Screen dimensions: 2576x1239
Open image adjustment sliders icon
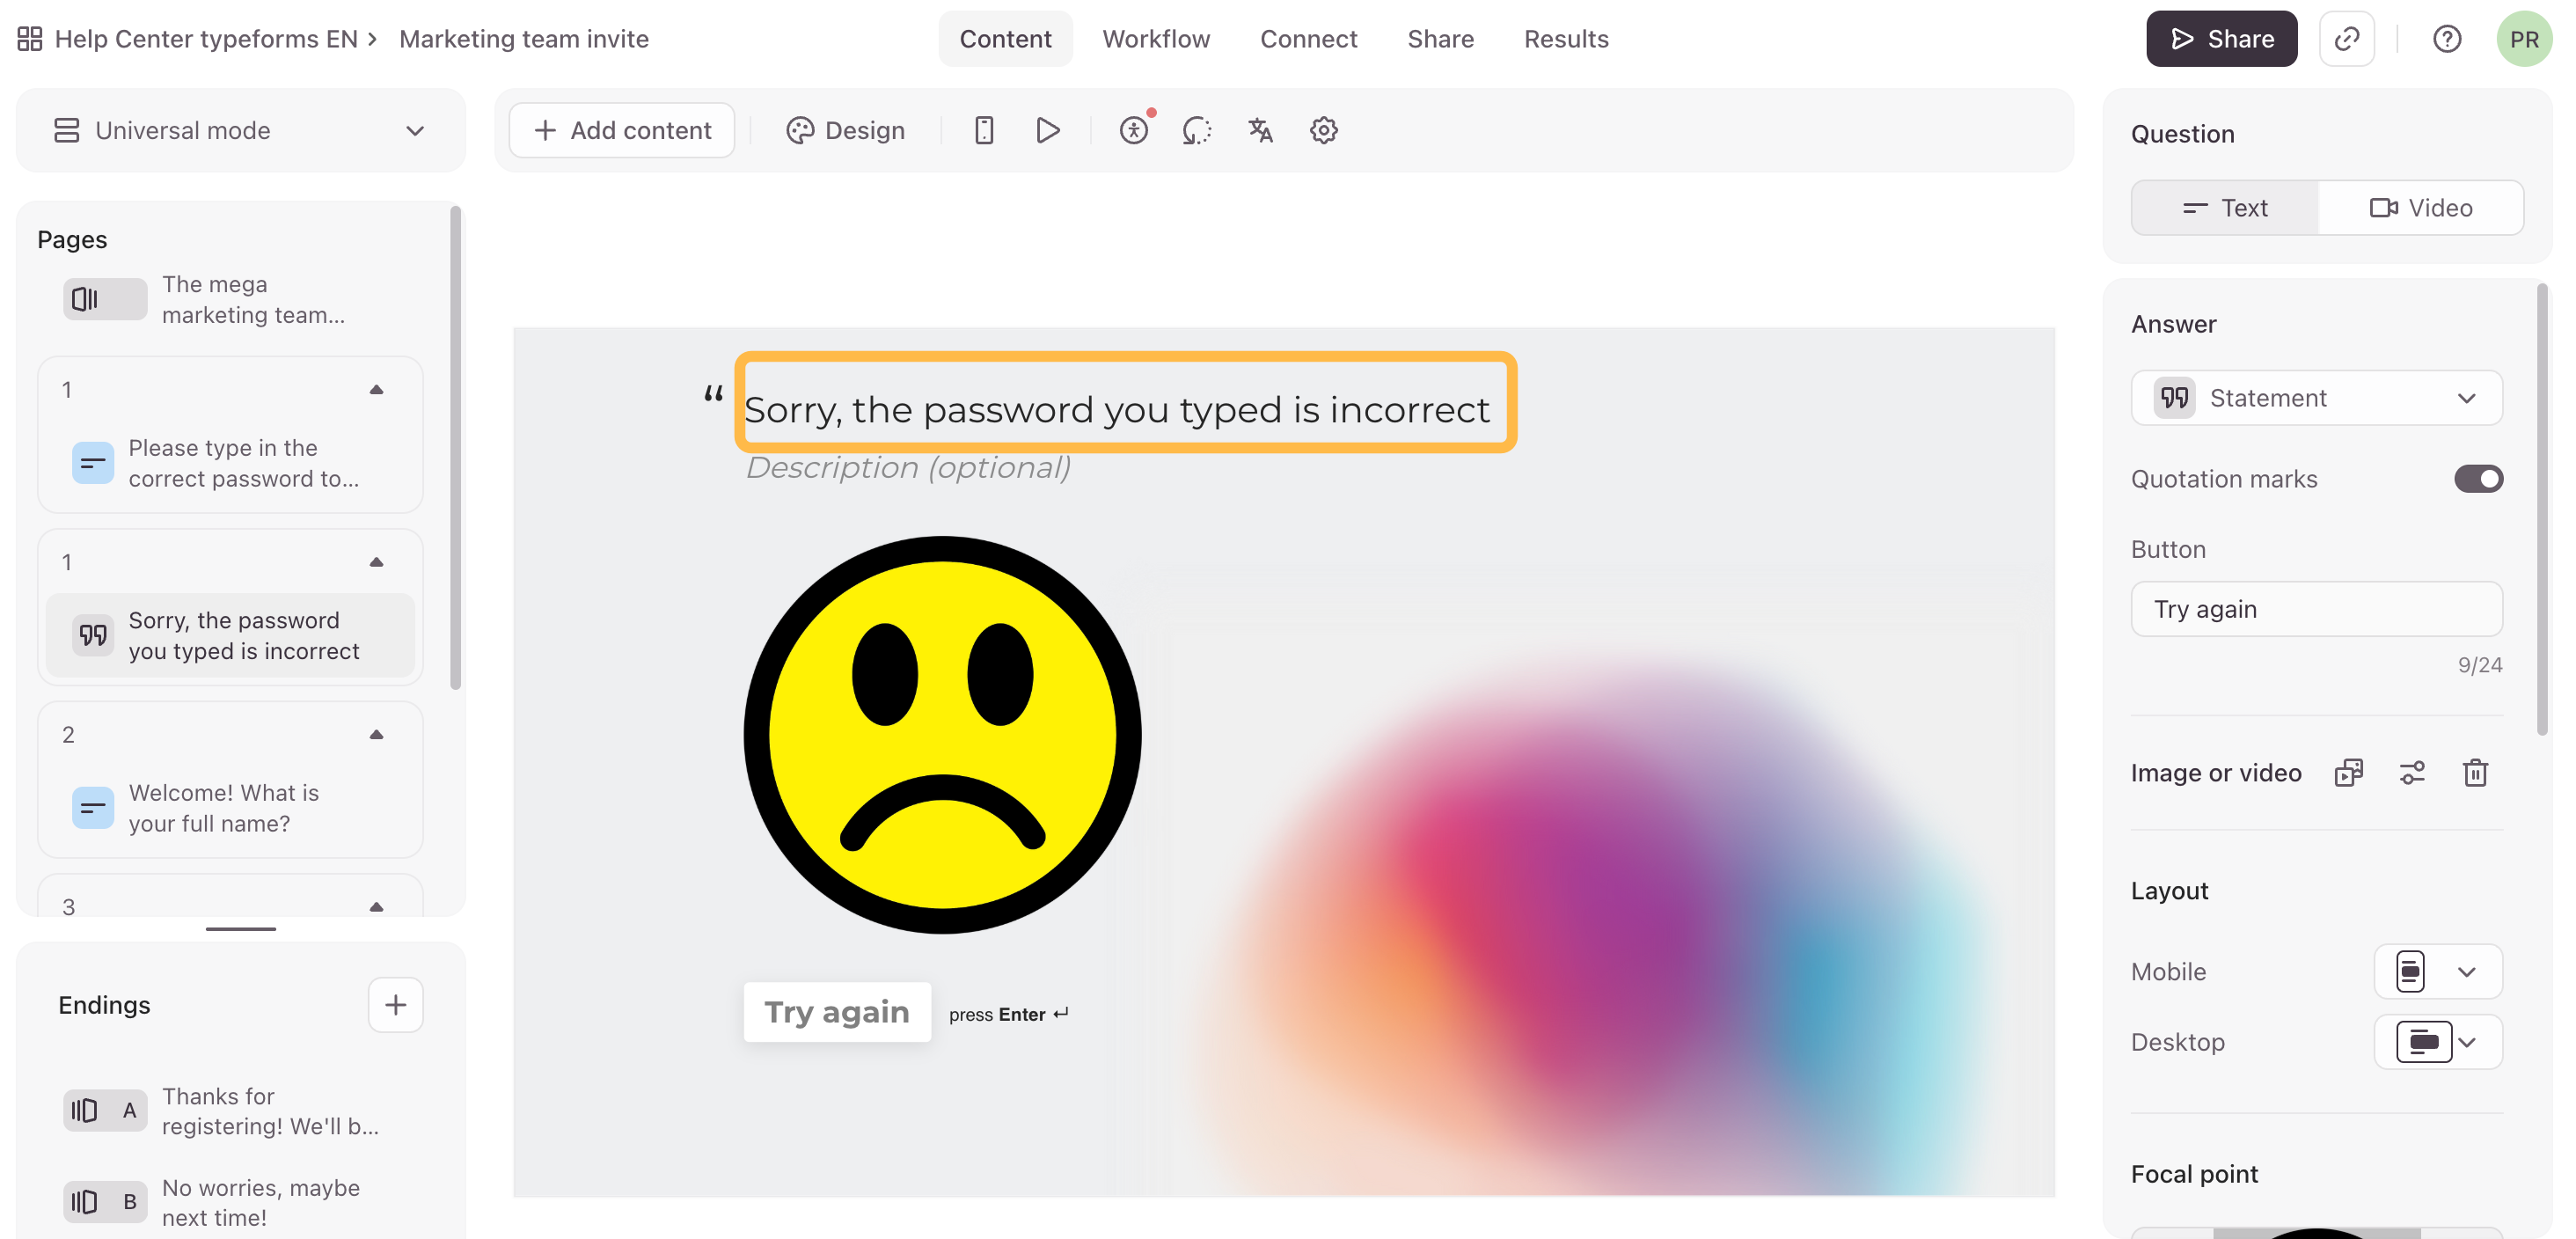[x=2412, y=772]
